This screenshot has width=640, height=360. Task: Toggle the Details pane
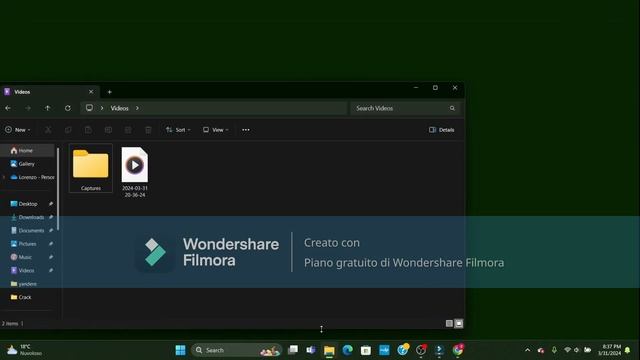point(442,130)
